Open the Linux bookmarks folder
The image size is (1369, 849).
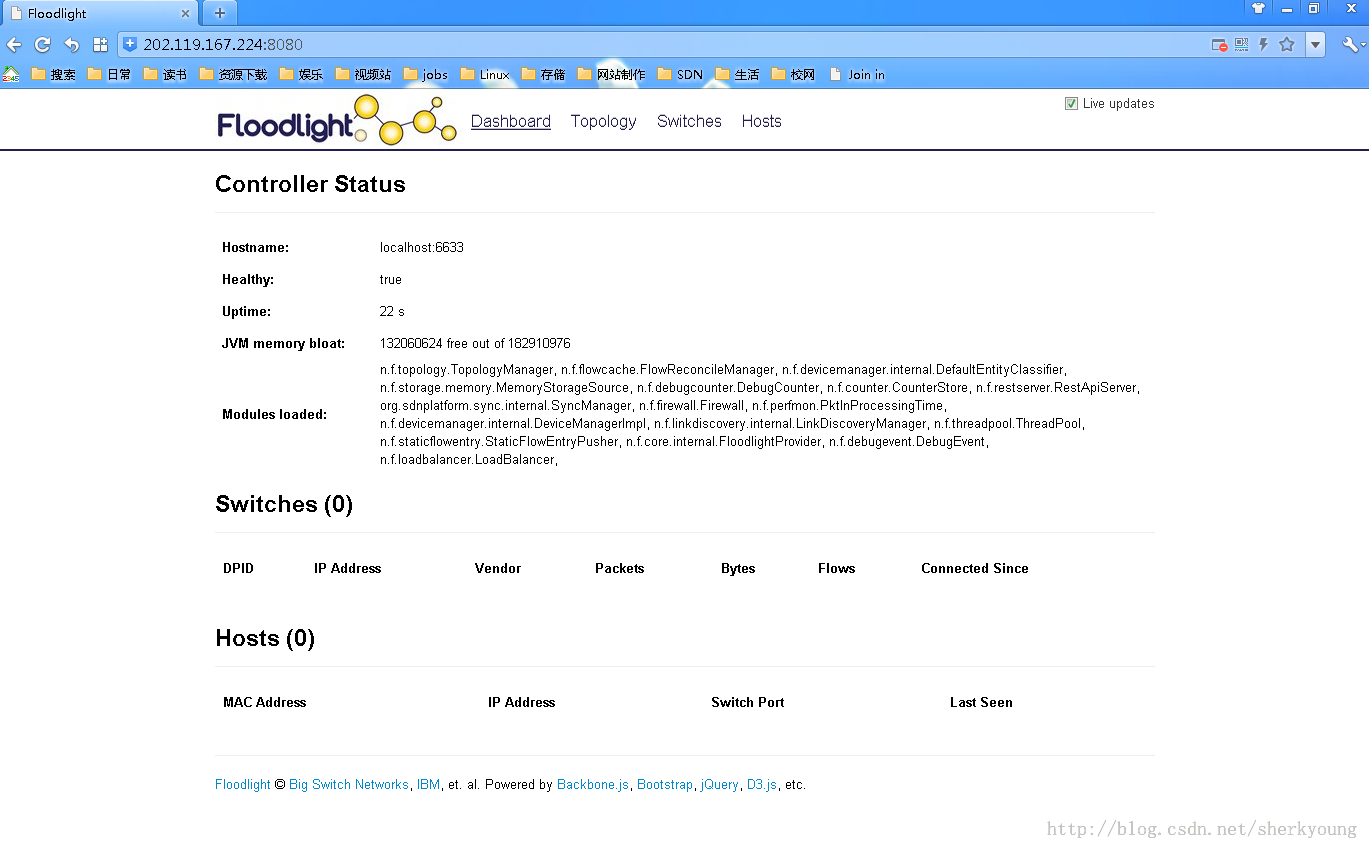coord(485,75)
